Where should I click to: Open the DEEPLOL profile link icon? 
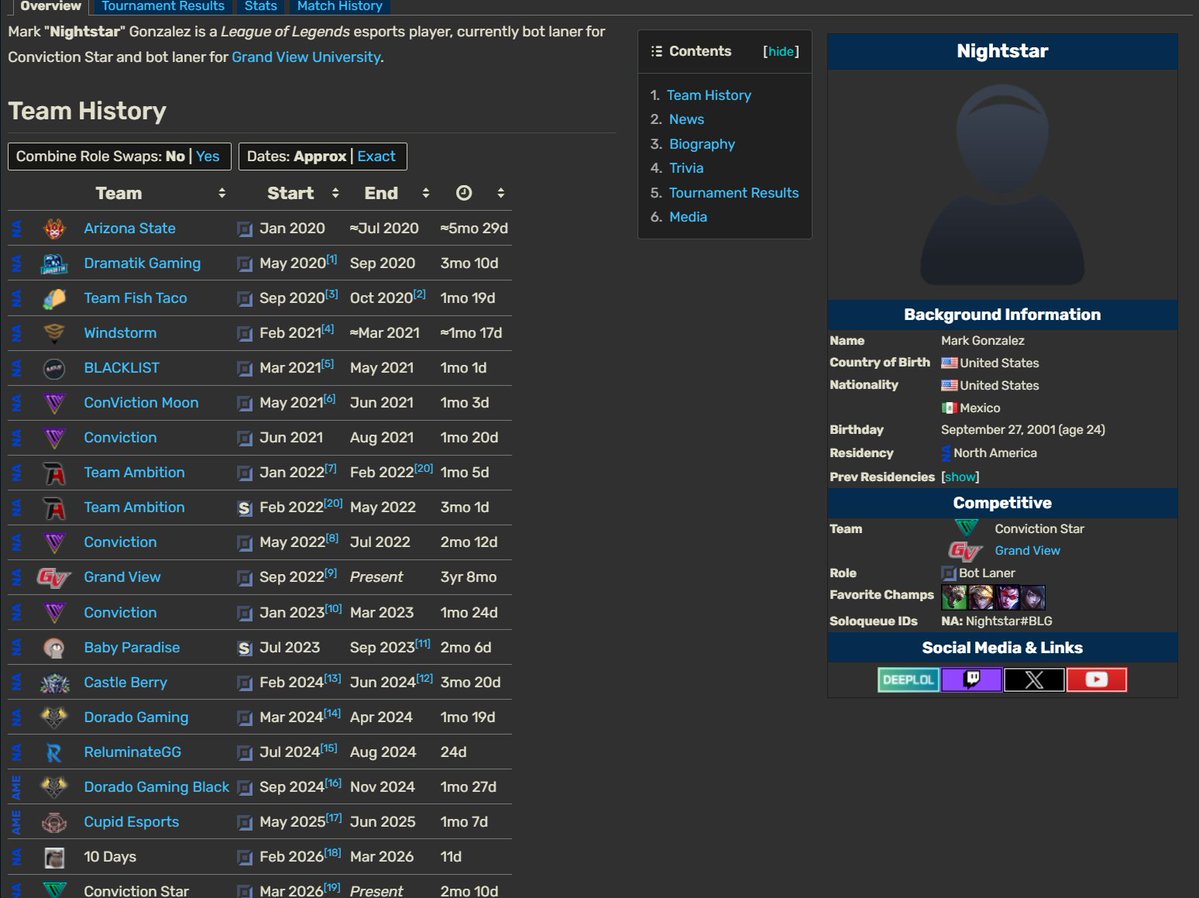[908, 679]
